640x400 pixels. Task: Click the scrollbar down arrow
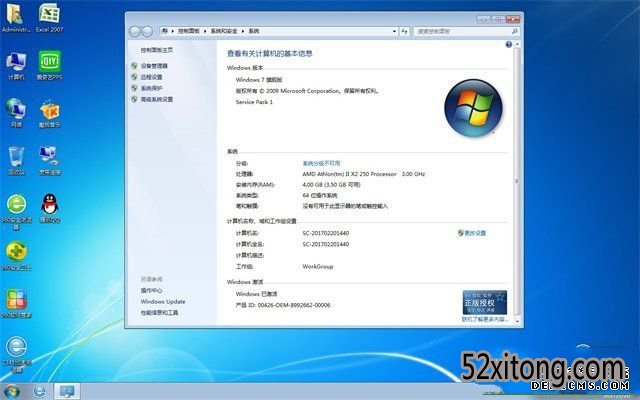tap(517, 321)
